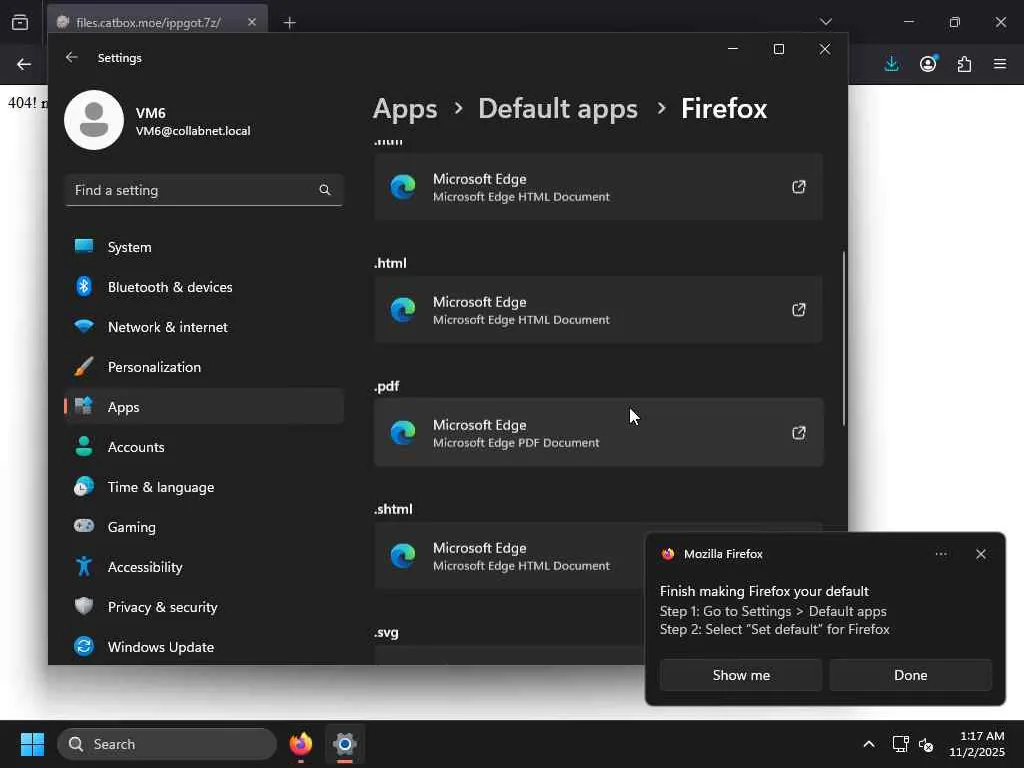Click the taskbar Search box

tap(167, 744)
